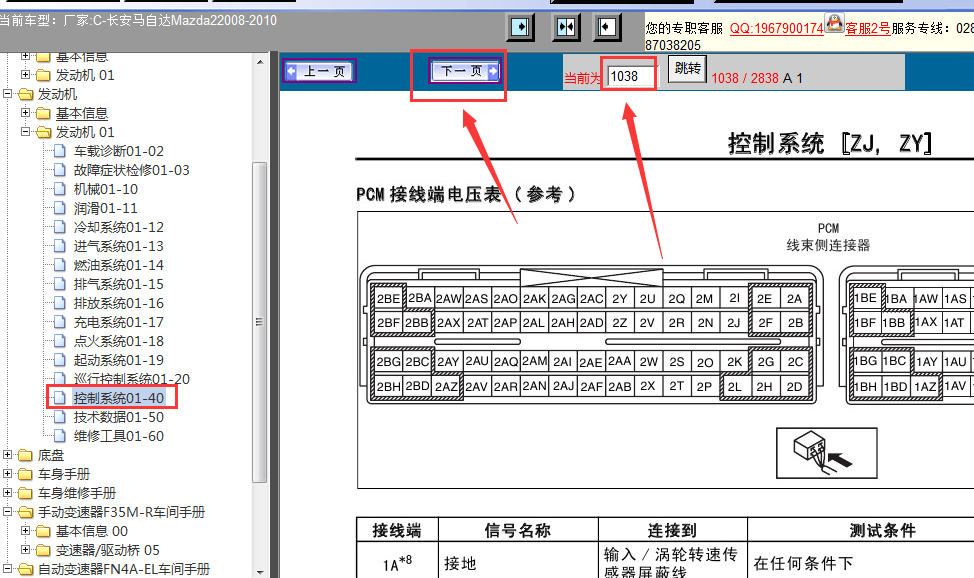Open 点火系统01-18 document
The width and height of the screenshot is (974, 578).
coord(119,341)
